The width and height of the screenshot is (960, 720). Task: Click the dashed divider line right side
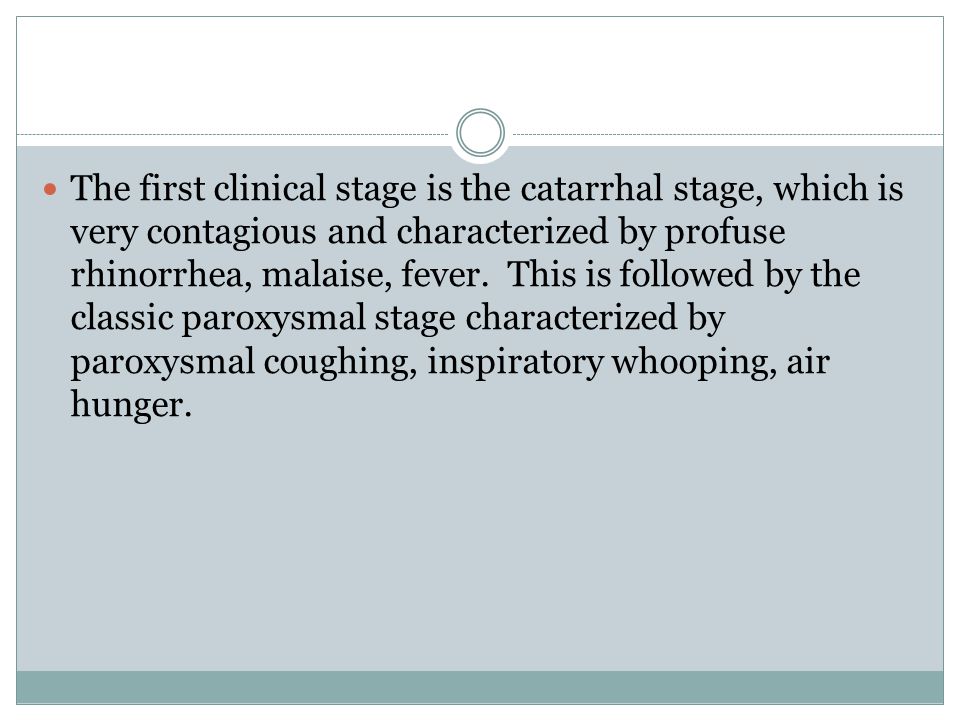point(728,134)
